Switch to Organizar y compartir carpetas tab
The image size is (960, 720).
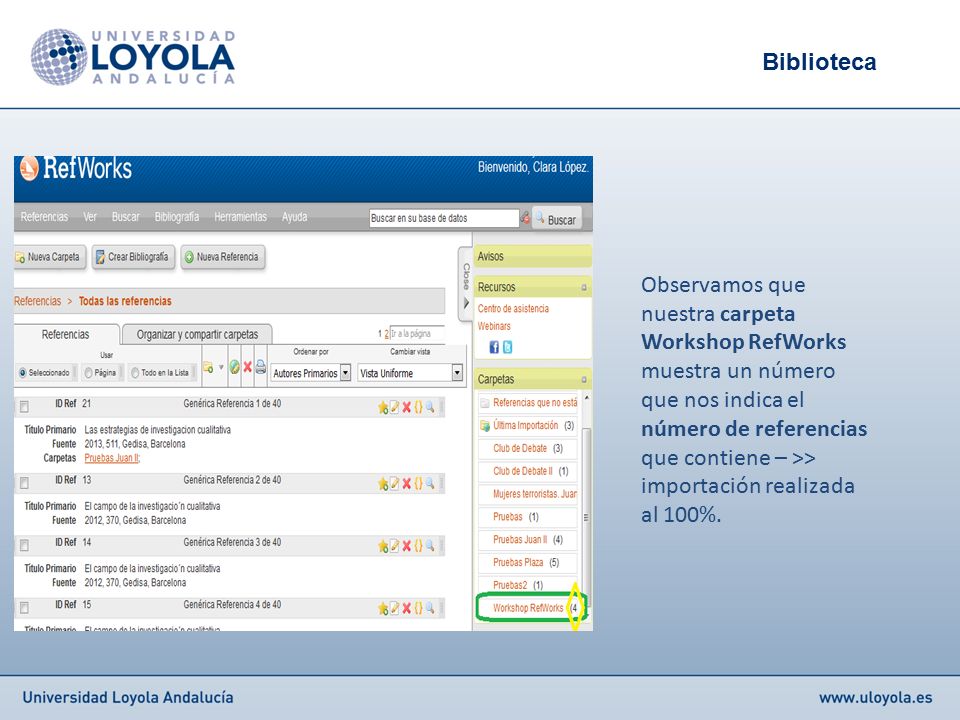197,334
